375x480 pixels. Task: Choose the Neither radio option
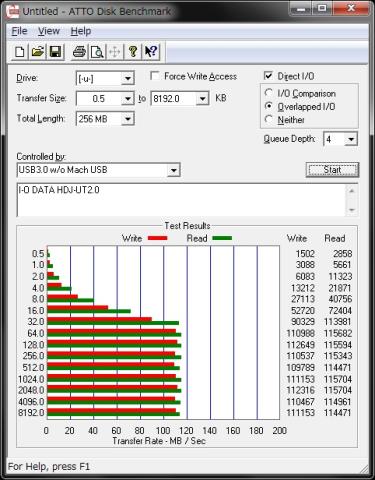269,119
